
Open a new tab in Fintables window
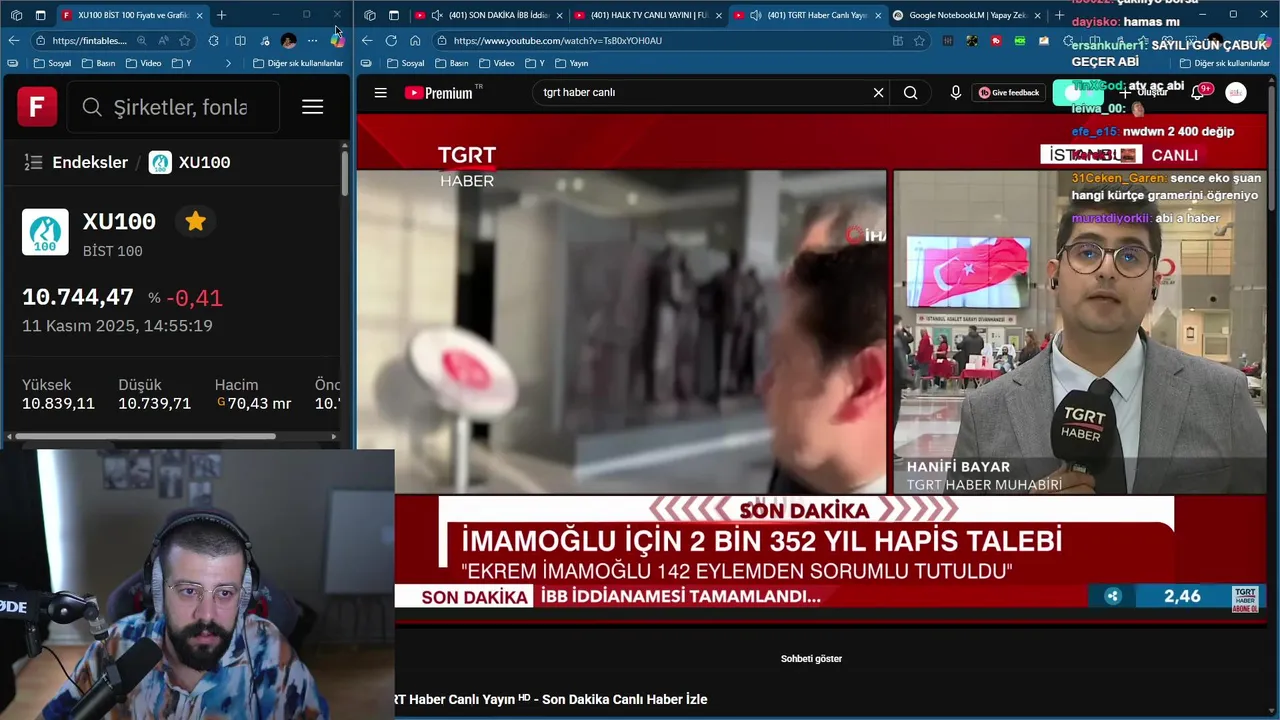(222, 15)
